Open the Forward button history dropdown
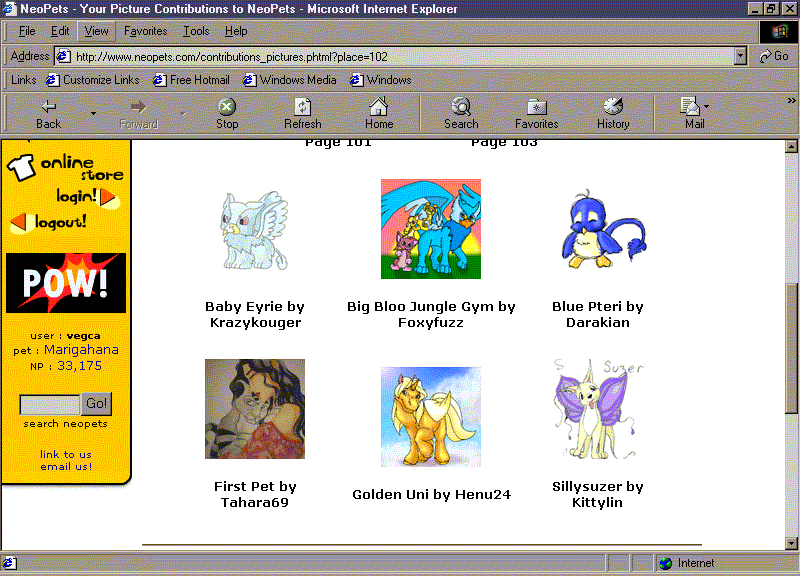The image size is (800, 576). (x=182, y=113)
